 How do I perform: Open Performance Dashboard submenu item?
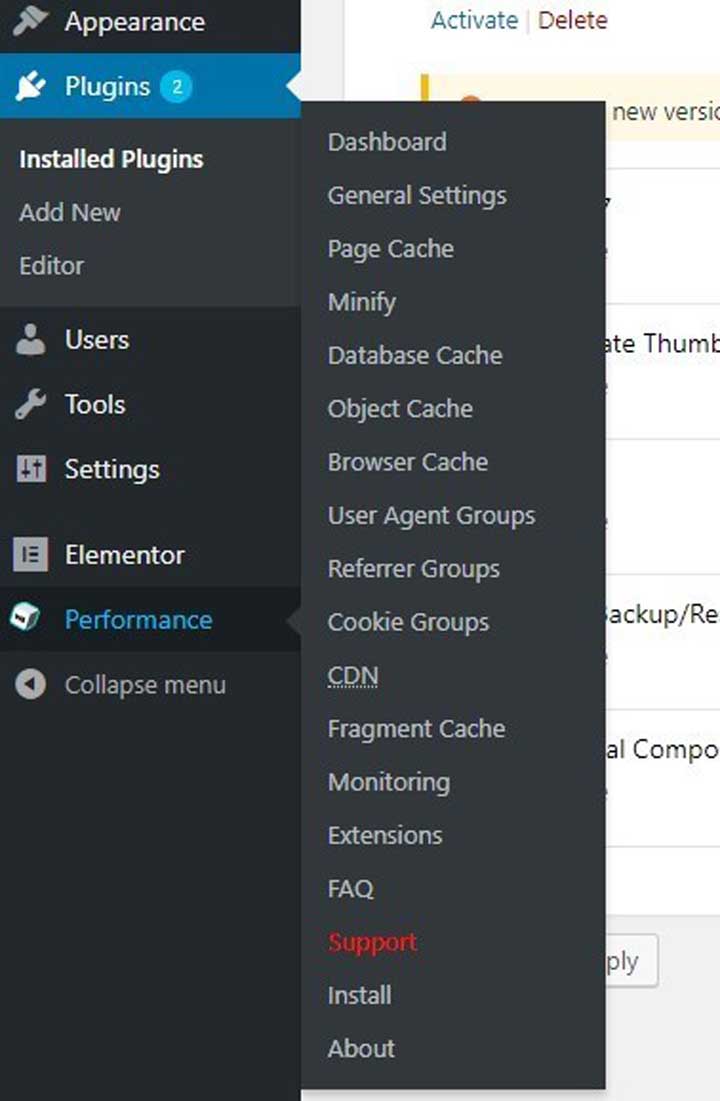[387, 142]
